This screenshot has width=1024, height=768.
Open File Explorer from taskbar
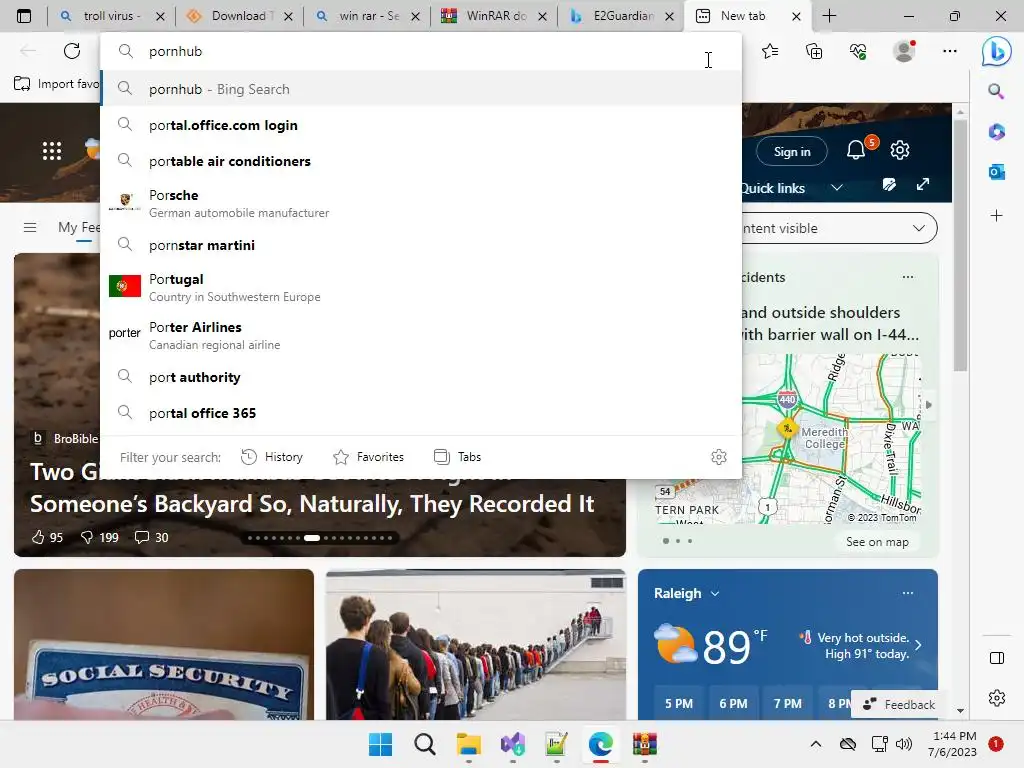tap(469, 744)
